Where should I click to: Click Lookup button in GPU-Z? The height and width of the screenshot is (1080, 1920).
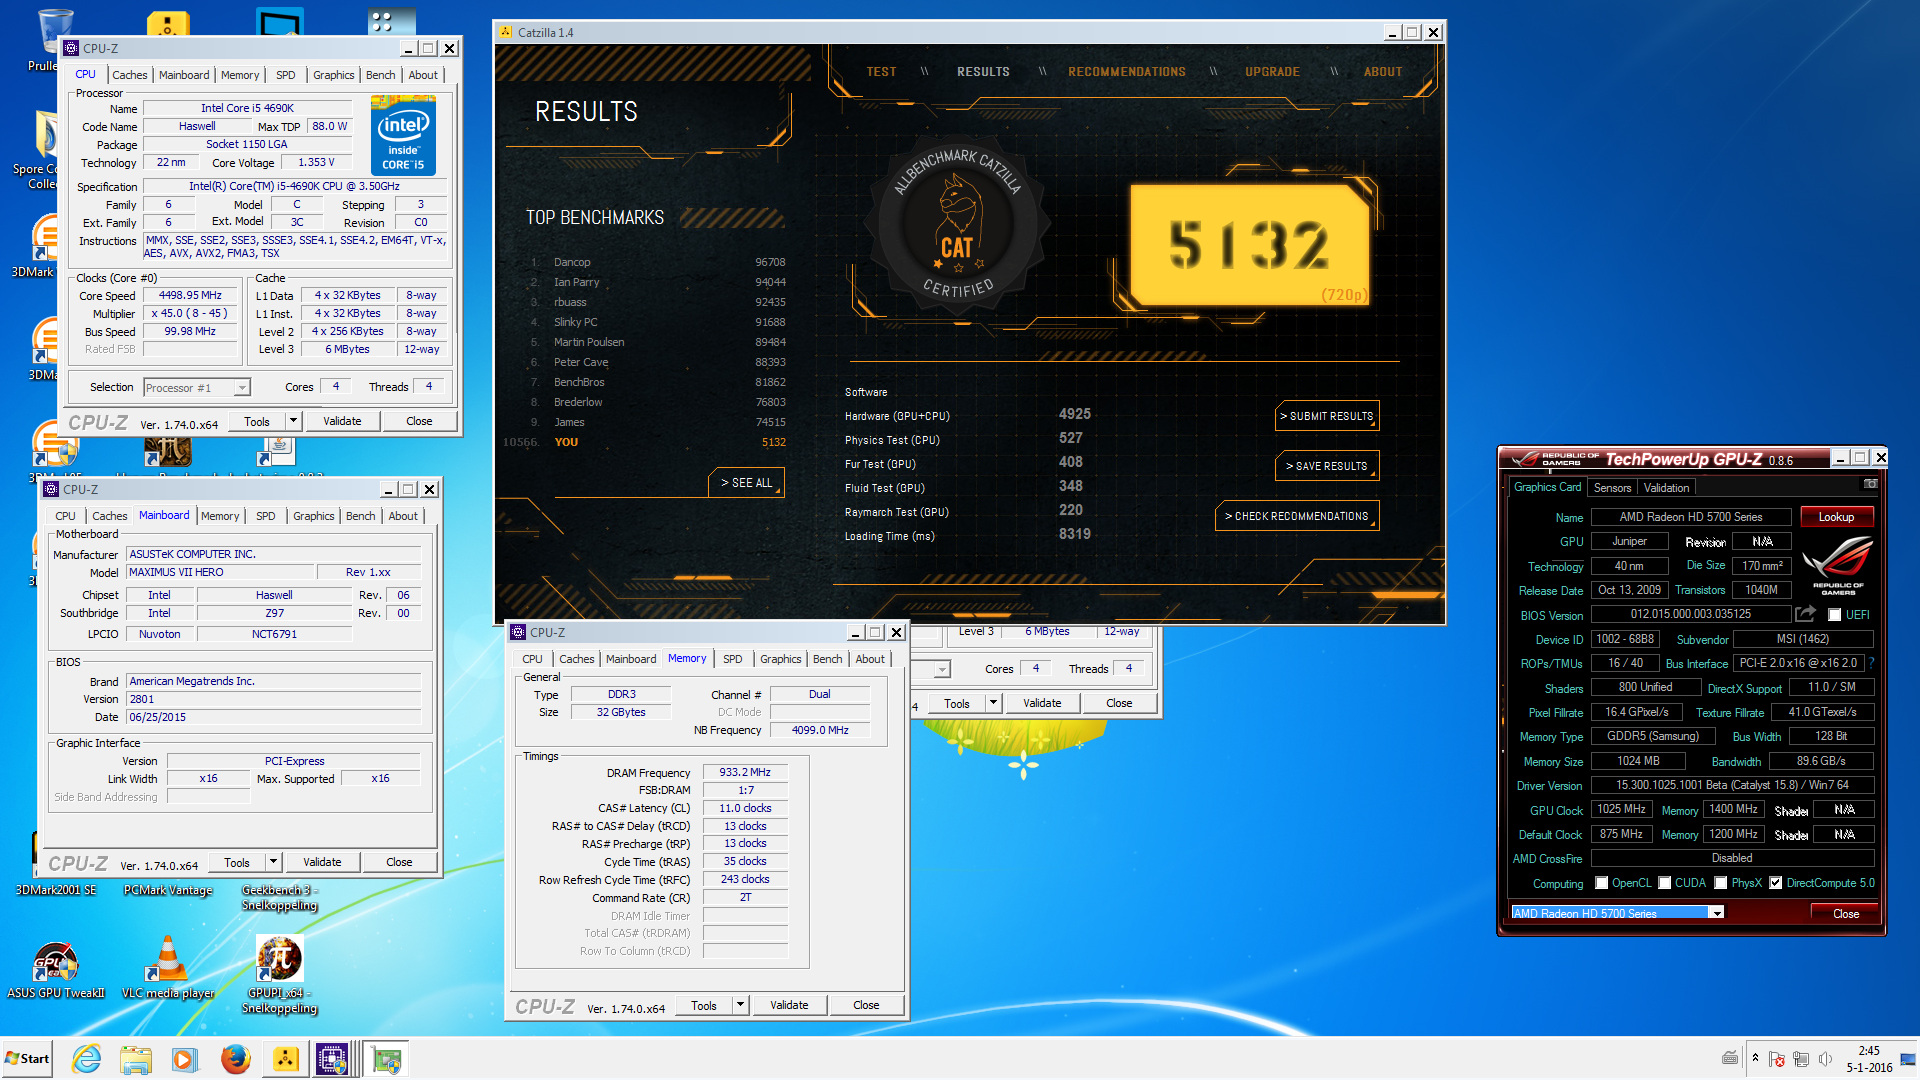click(x=1835, y=517)
